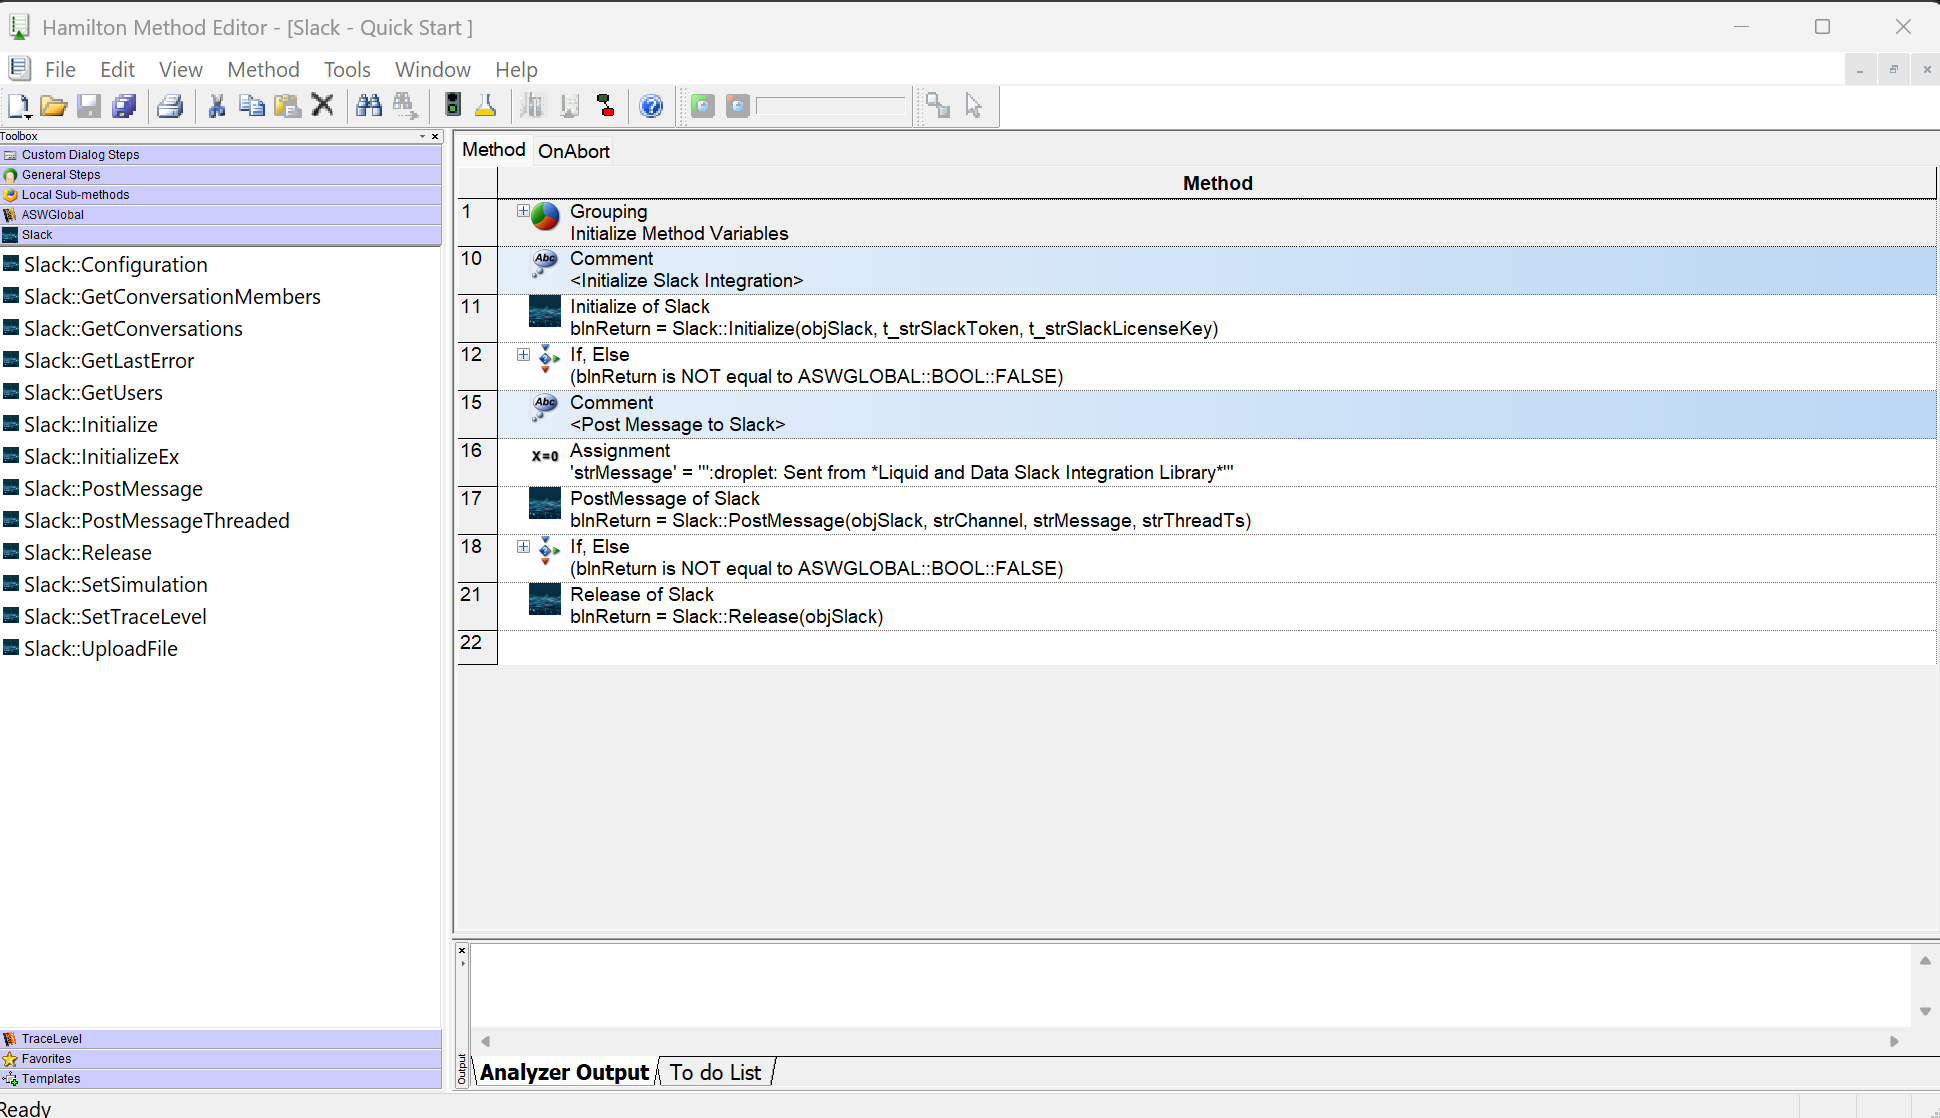1940x1118 pixels.
Task: Click the toolbar progress slider bar
Action: [830, 106]
